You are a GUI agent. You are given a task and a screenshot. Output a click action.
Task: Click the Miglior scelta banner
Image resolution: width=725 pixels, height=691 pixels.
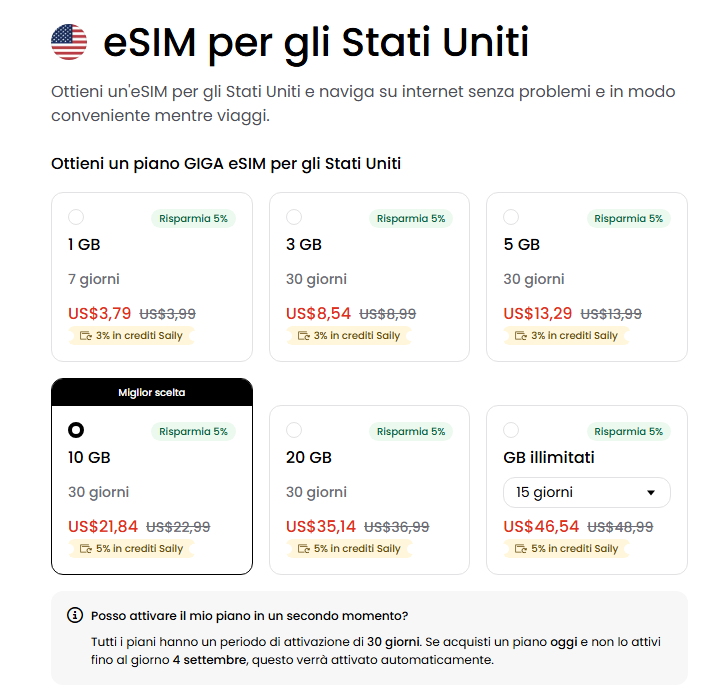152,392
